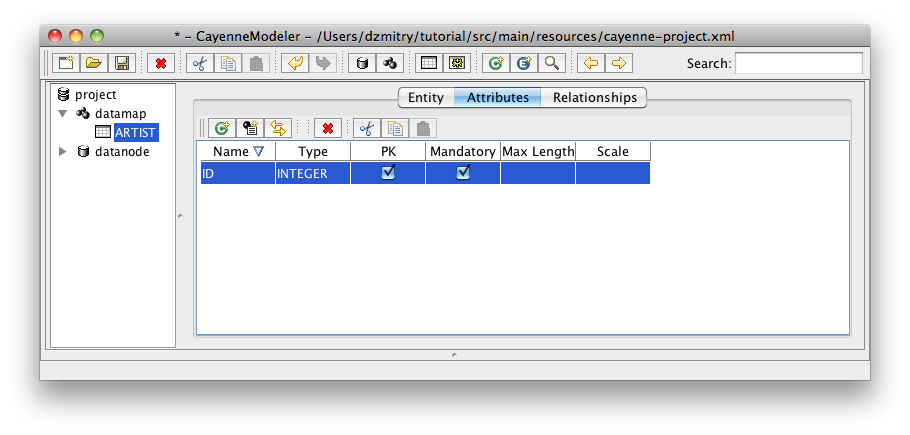
Task: Select the ARTIST entity in the tree
Action: pyautogui.click(x=133, y=133)
